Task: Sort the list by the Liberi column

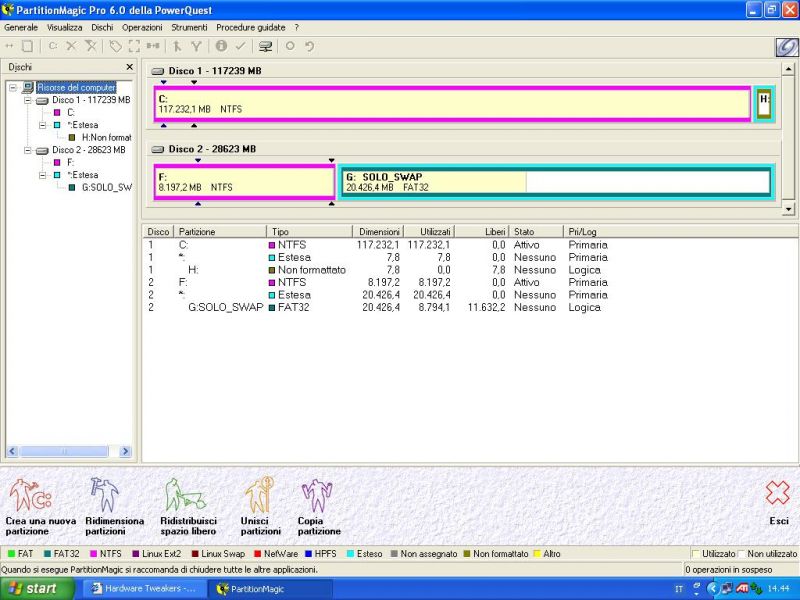Action: [482, 232]
